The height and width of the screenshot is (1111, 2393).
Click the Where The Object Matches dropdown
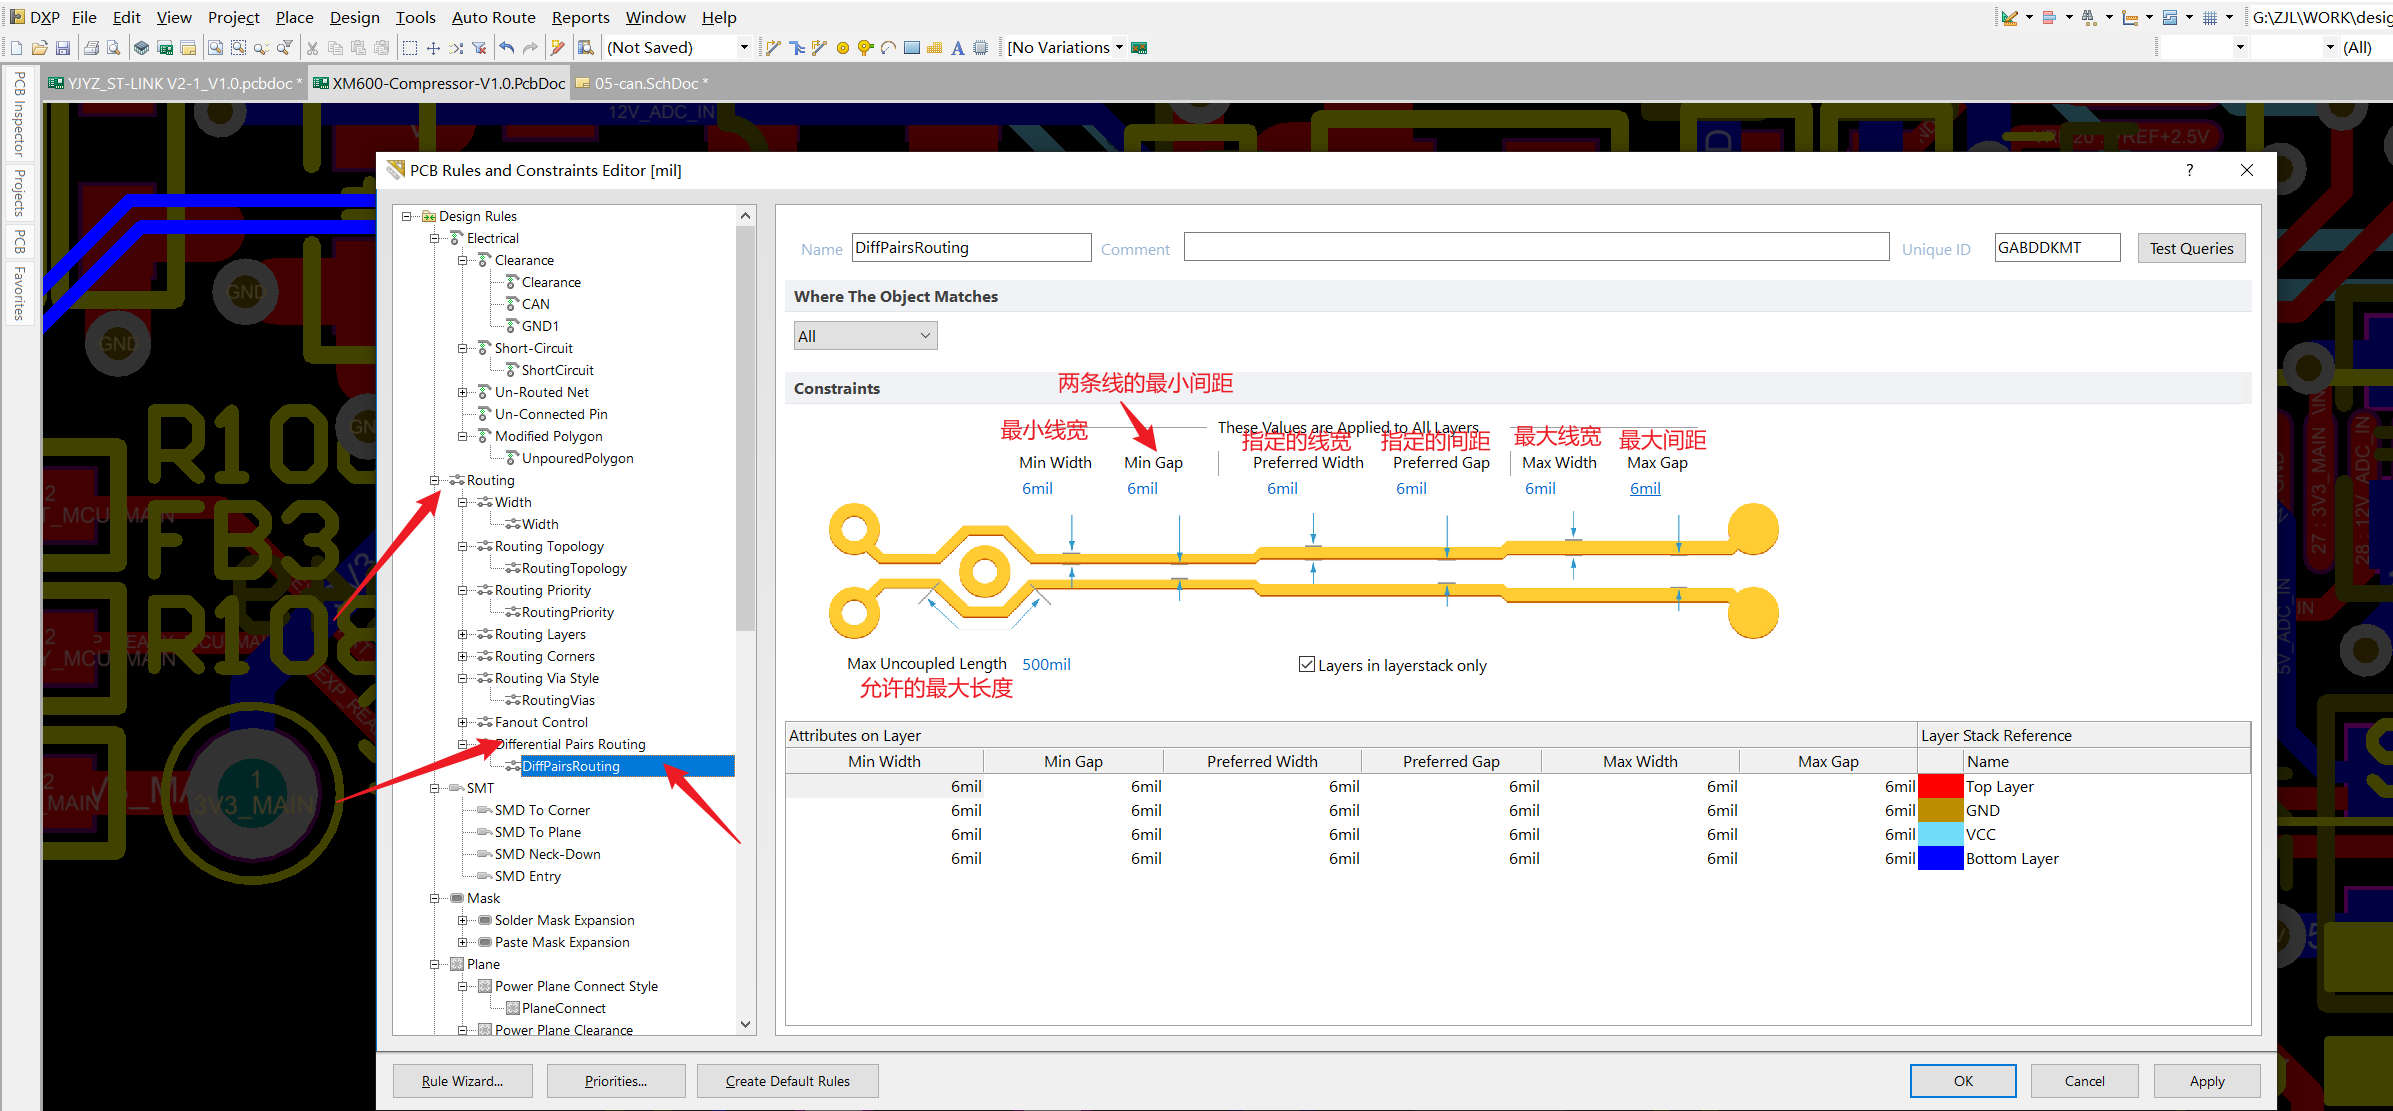tap(862, 336)
